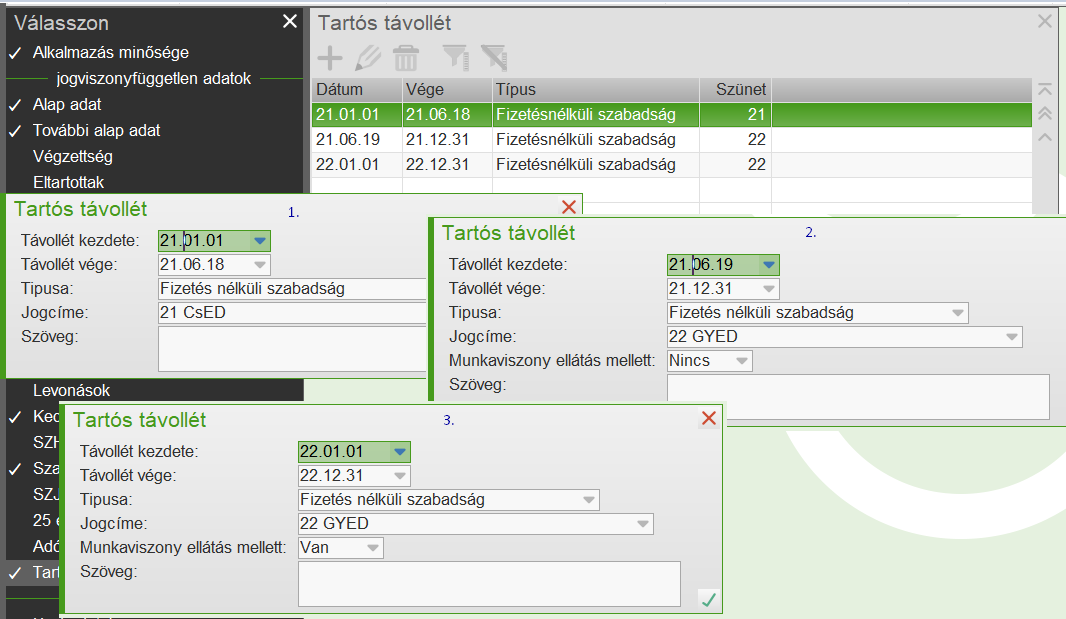Apply the filter icon on the toolbar

pos(455,57)
